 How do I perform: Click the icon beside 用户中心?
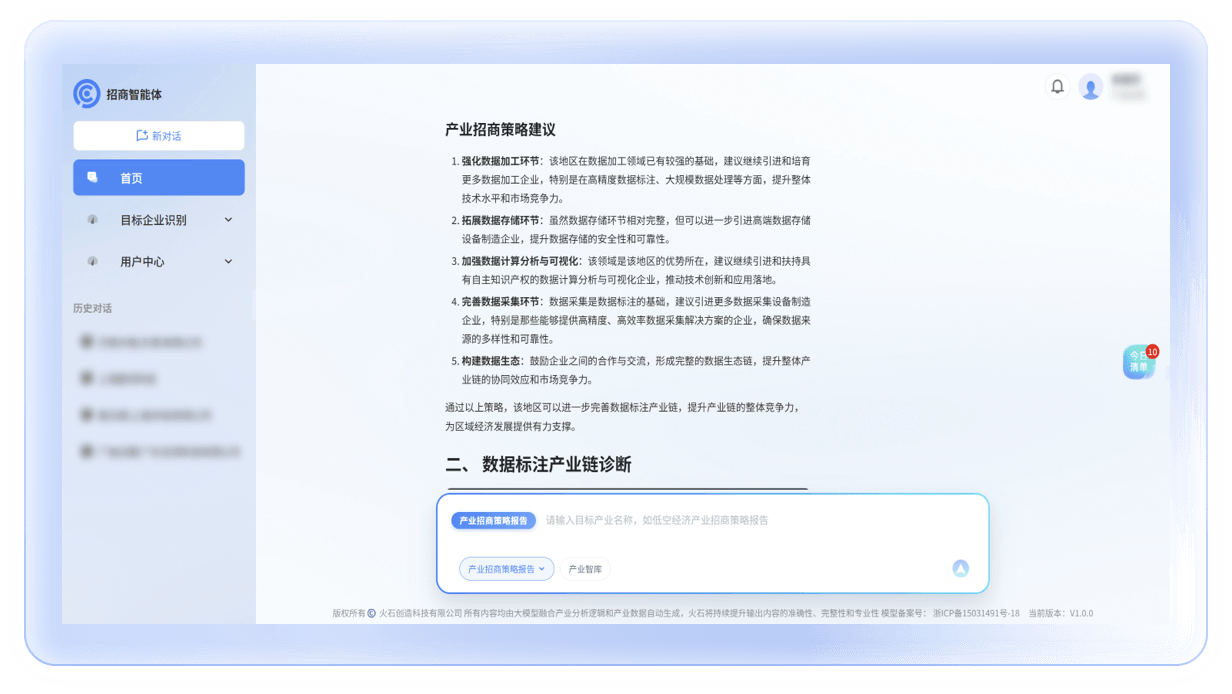[x=93, y=262]
